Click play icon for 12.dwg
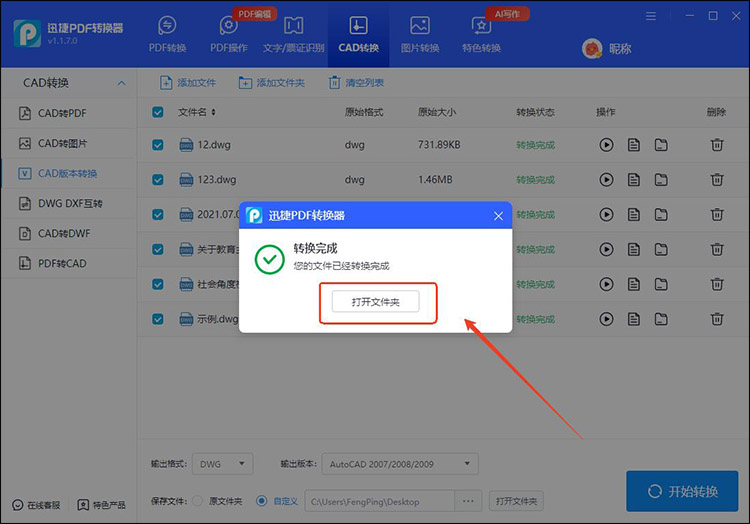This screenshot has height=524, width=750. pos(607,145)
